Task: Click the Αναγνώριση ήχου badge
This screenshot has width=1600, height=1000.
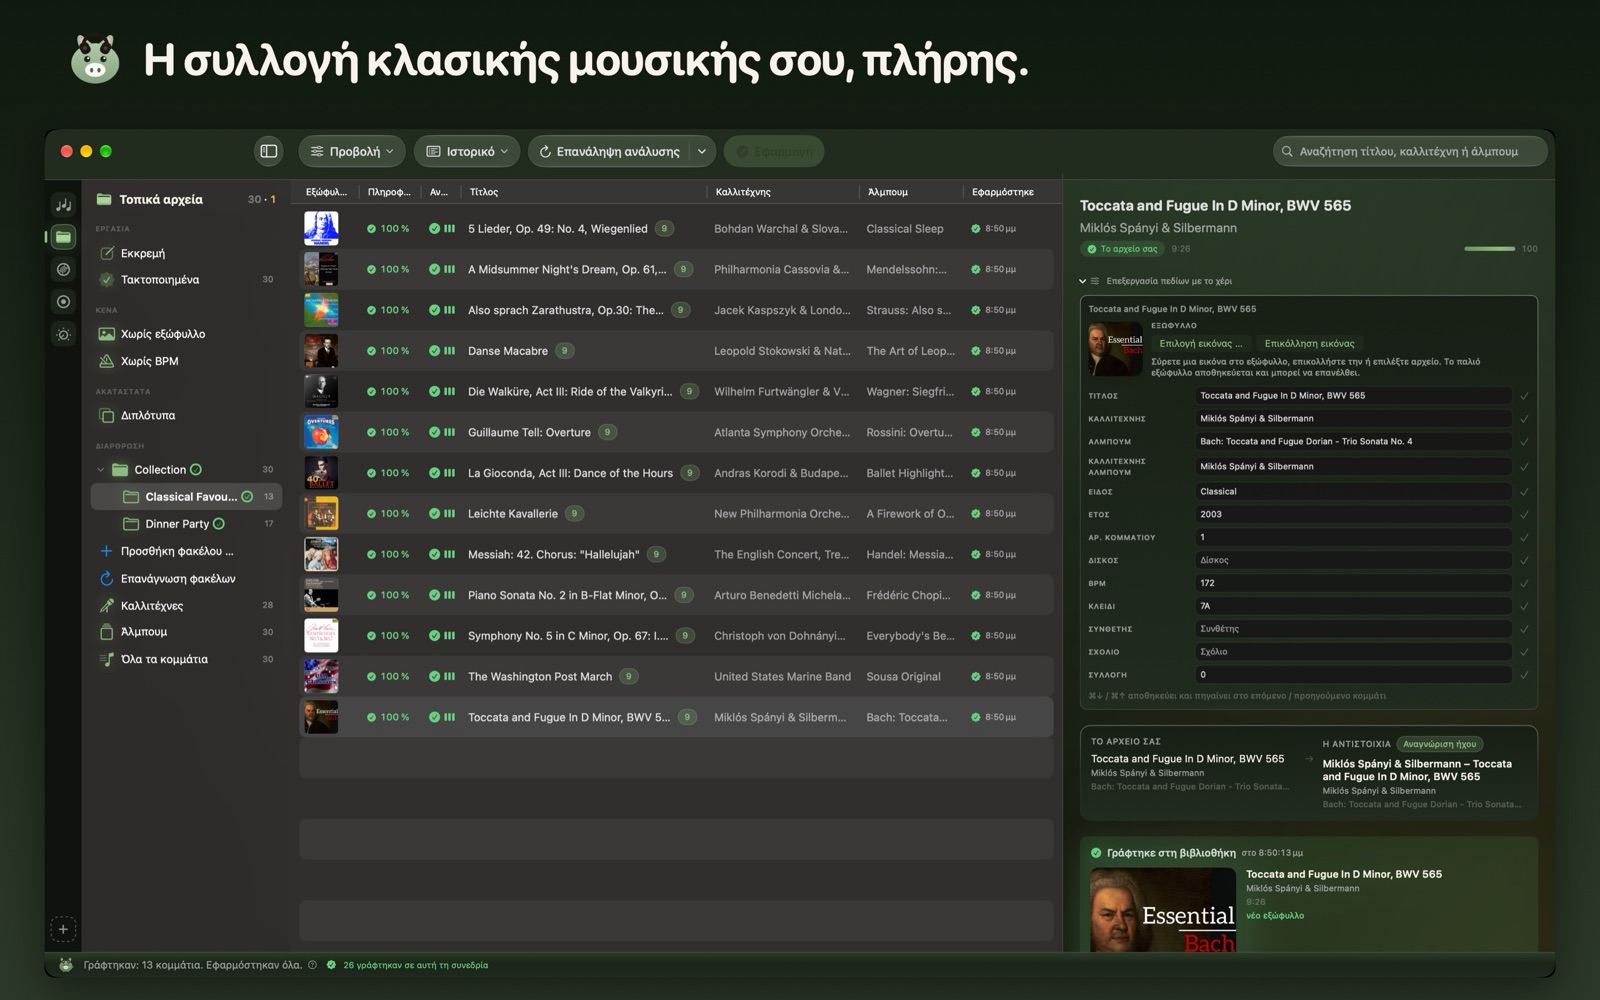Action: click(1439, 744)
